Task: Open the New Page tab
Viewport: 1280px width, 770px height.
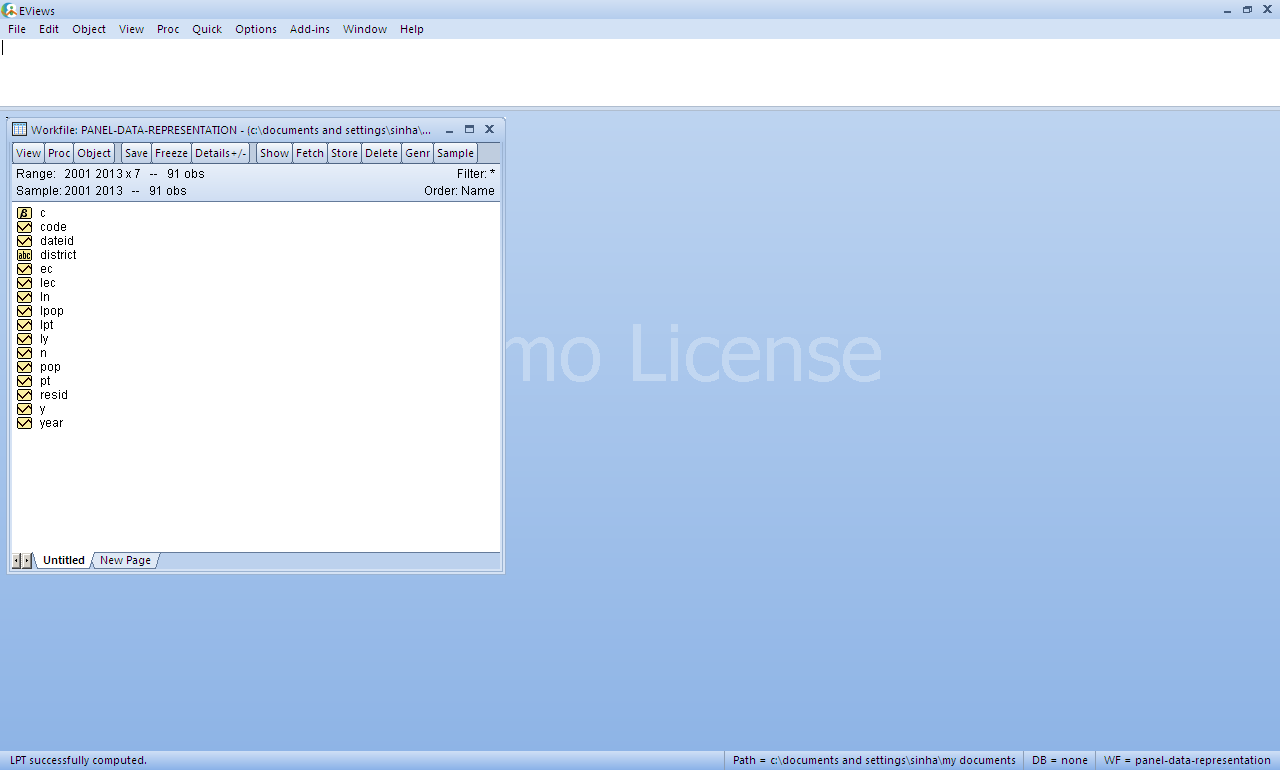Action: pos(125,560)
